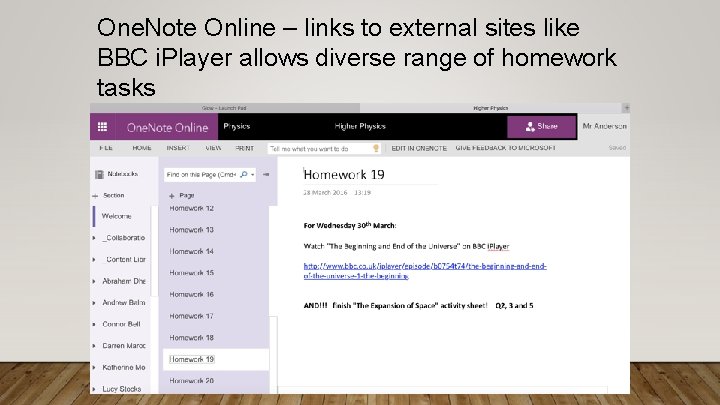Open Homework 13 page

(191, 230)
